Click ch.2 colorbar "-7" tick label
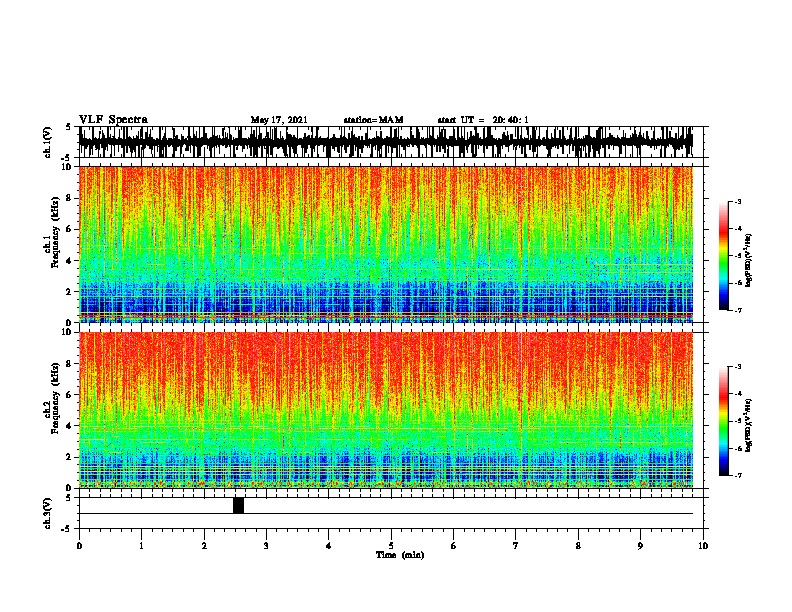 738,475
